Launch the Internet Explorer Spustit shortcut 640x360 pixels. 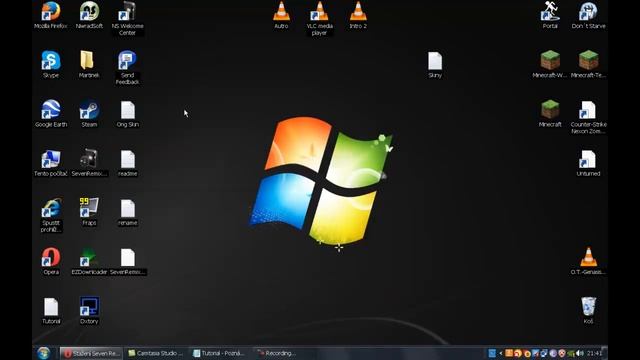click(x=51, y=215)
